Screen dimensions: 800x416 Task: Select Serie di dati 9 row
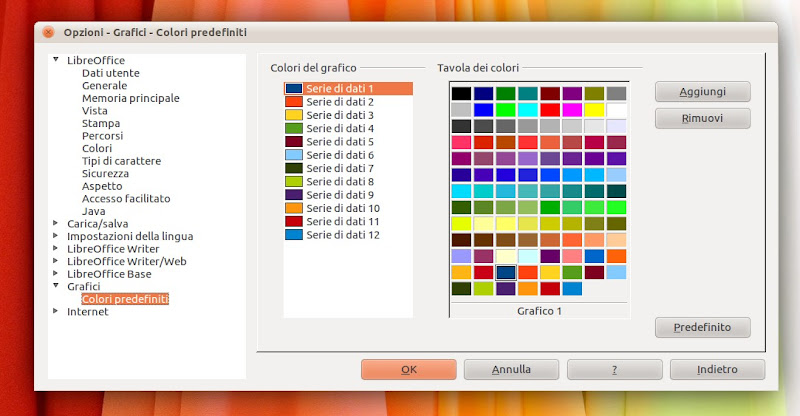coord(348,194)
